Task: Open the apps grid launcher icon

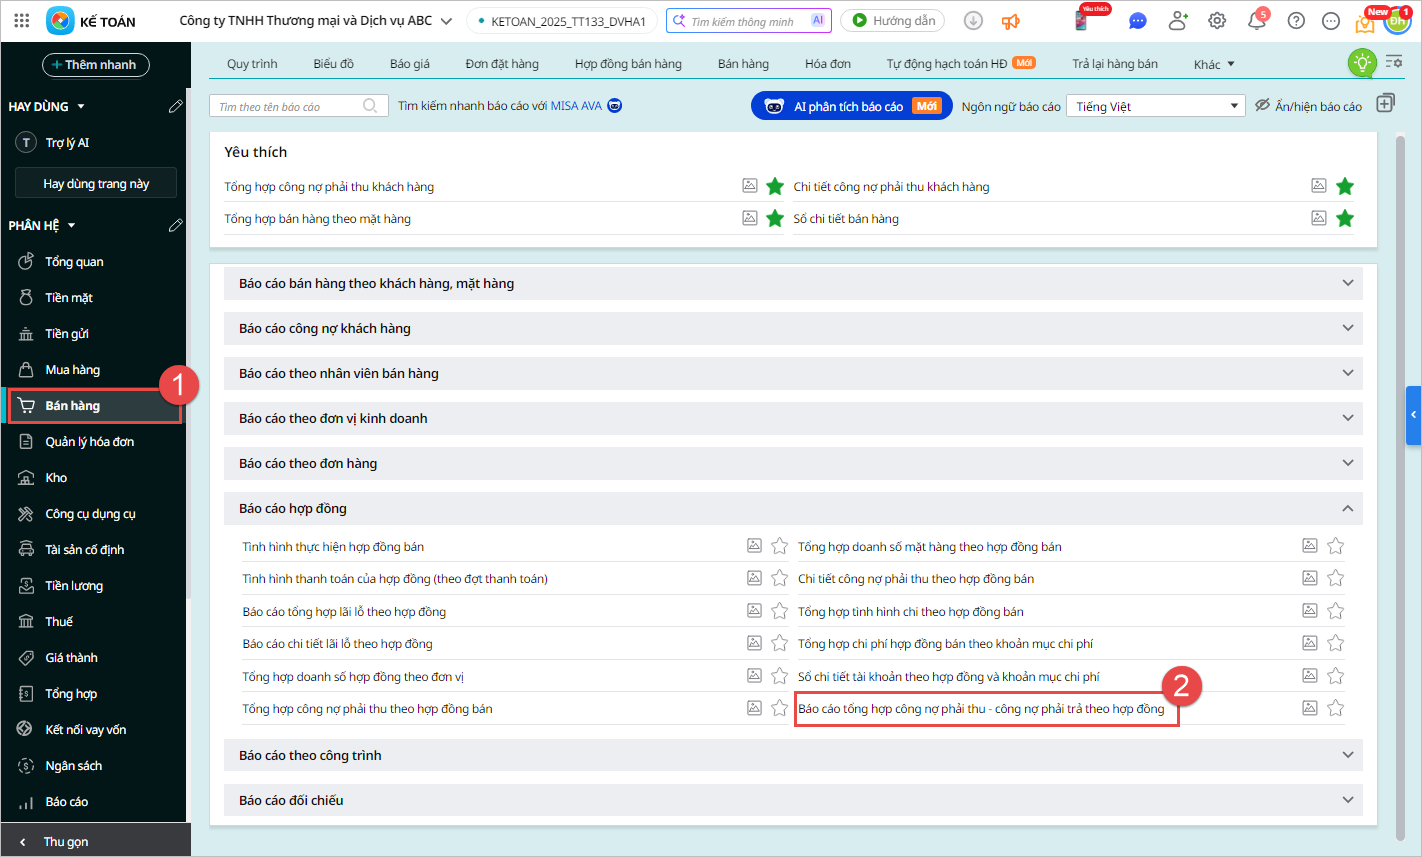Action: tap(22, 21)
